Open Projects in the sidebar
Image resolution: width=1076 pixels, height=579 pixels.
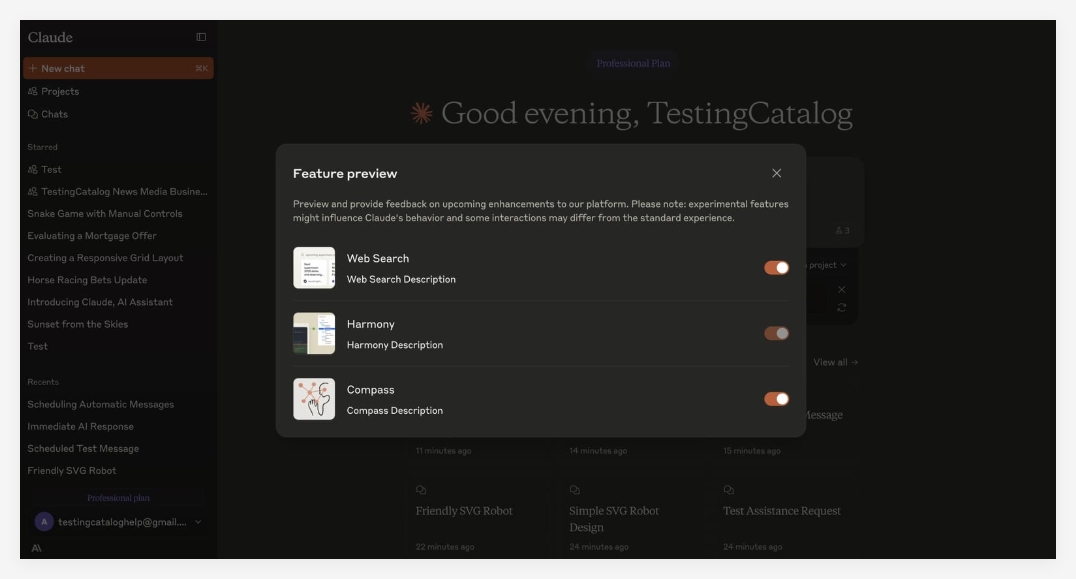(x=60, y=91)
